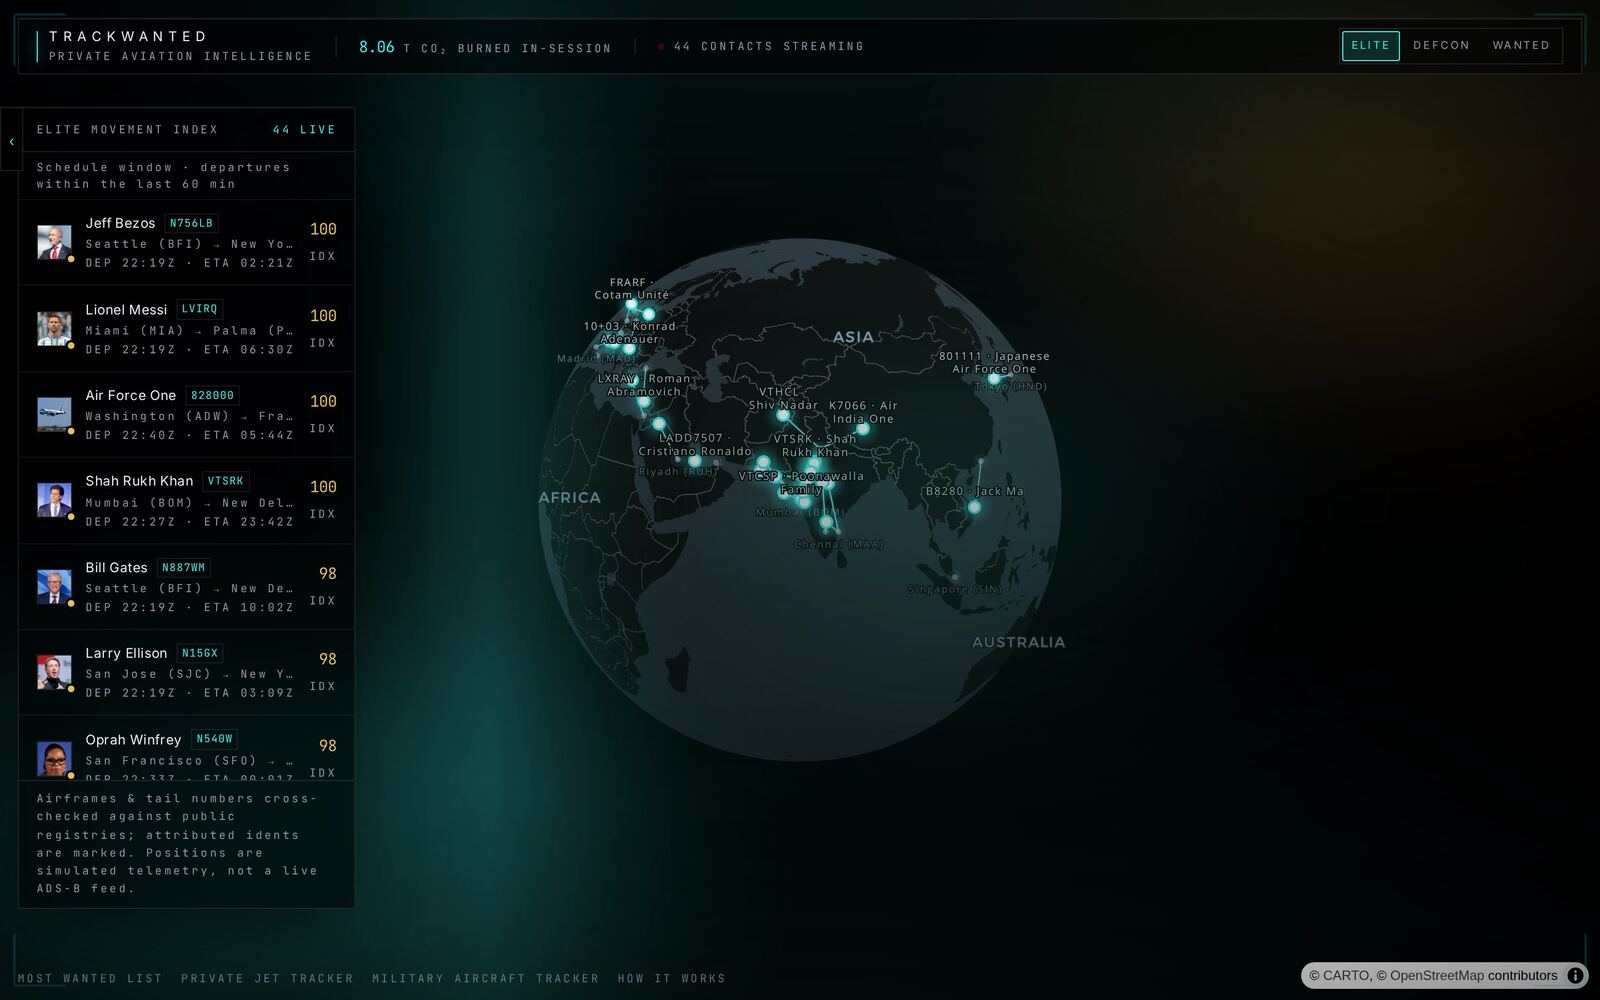Select the K7066 Air India One map marker
This screenshot has width=1600, height=1000.
[x=862, y=429]
